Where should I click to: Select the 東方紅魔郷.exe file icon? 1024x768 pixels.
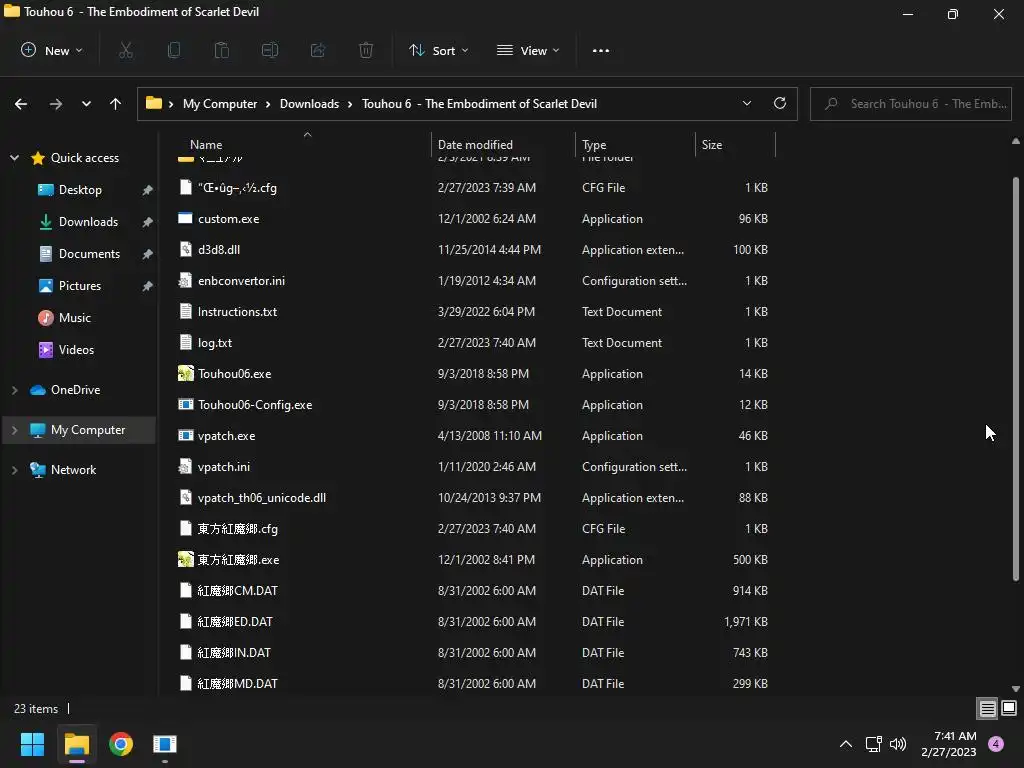(185, 560)
